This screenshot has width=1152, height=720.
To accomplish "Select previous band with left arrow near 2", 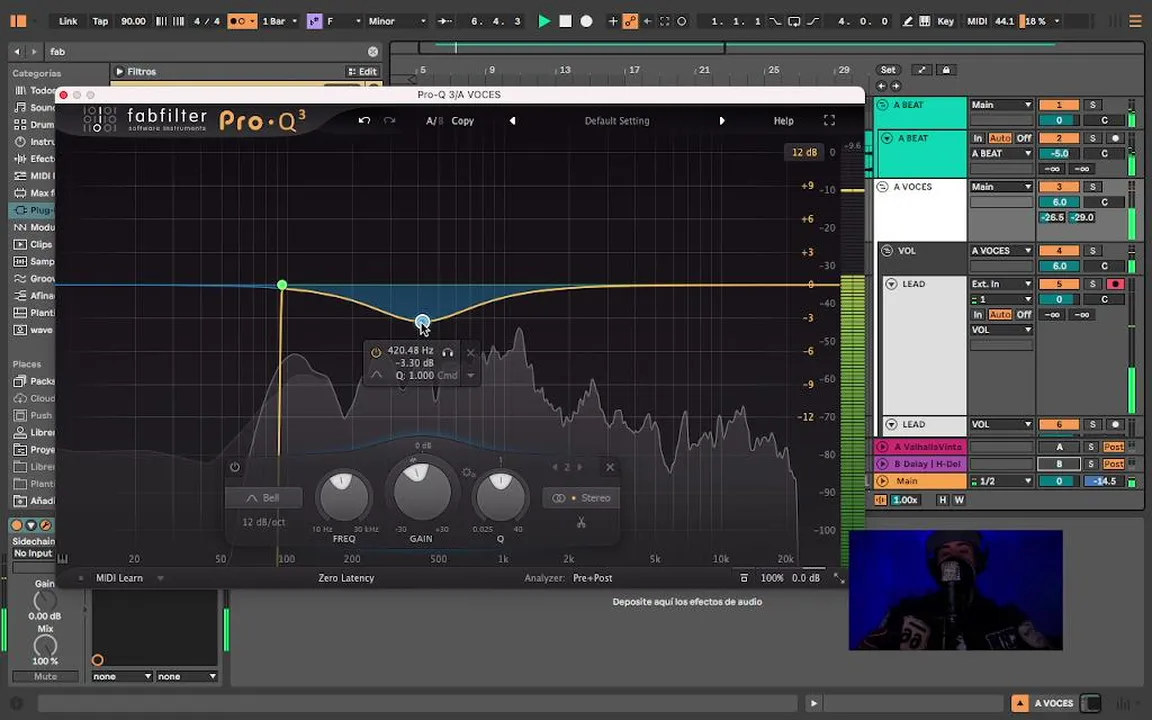I will (x=555, y=467).
